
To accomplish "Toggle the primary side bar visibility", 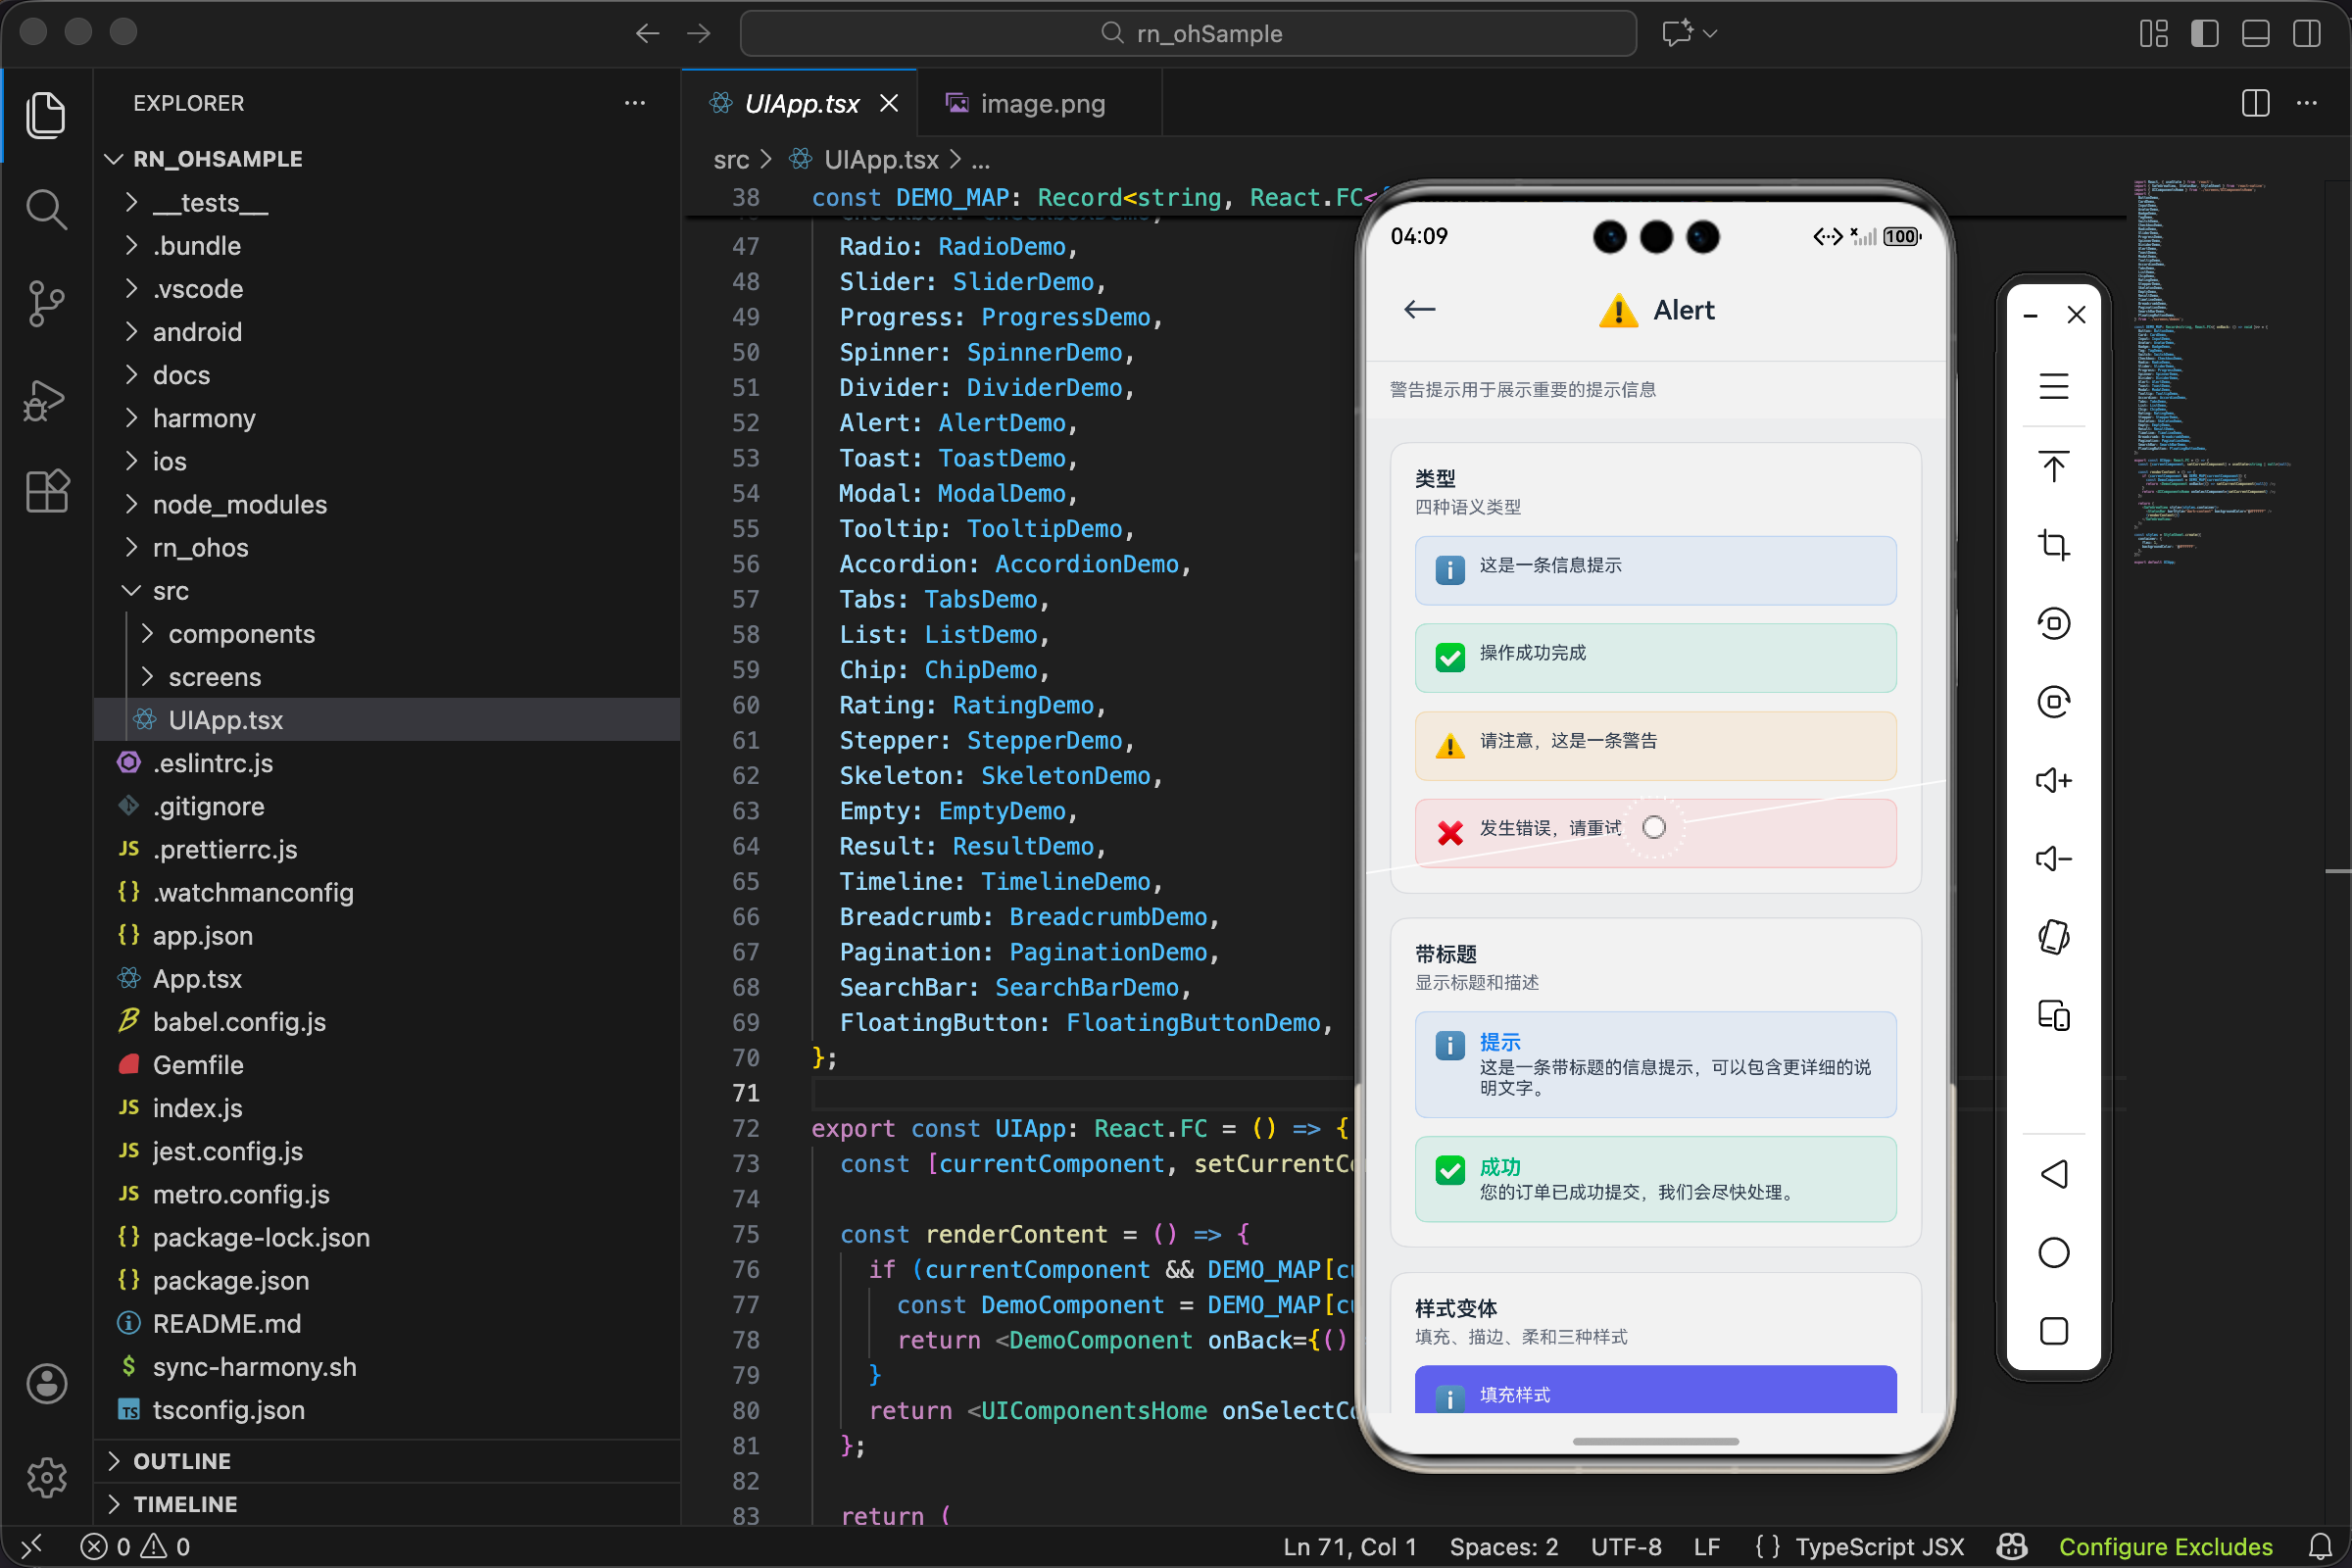I will point(2204,33).
